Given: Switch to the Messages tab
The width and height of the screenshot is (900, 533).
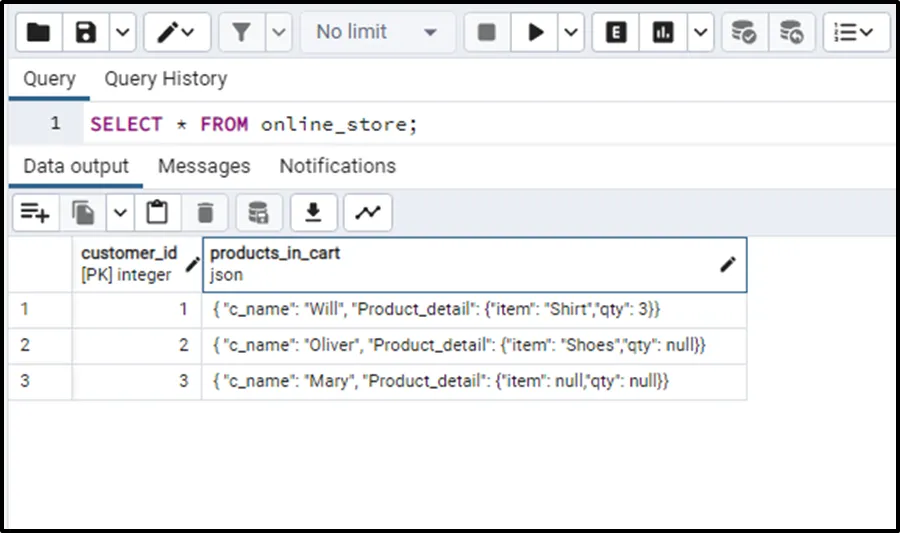Looking at the screenshot, I should click(x=204, y=166).
